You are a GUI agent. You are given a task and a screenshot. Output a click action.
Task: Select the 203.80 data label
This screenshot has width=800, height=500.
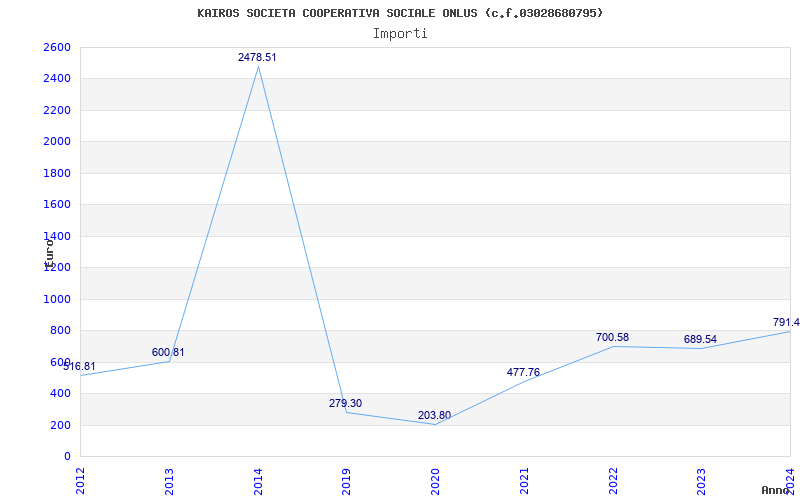434,415
